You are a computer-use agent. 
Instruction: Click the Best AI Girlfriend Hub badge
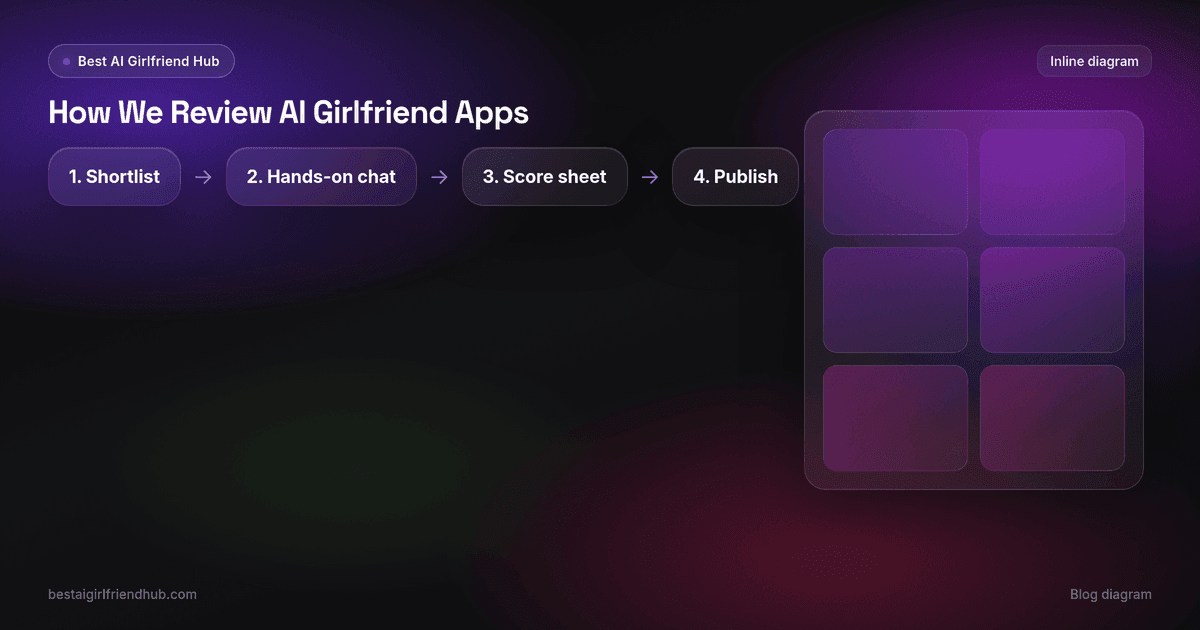coord(141,61)
